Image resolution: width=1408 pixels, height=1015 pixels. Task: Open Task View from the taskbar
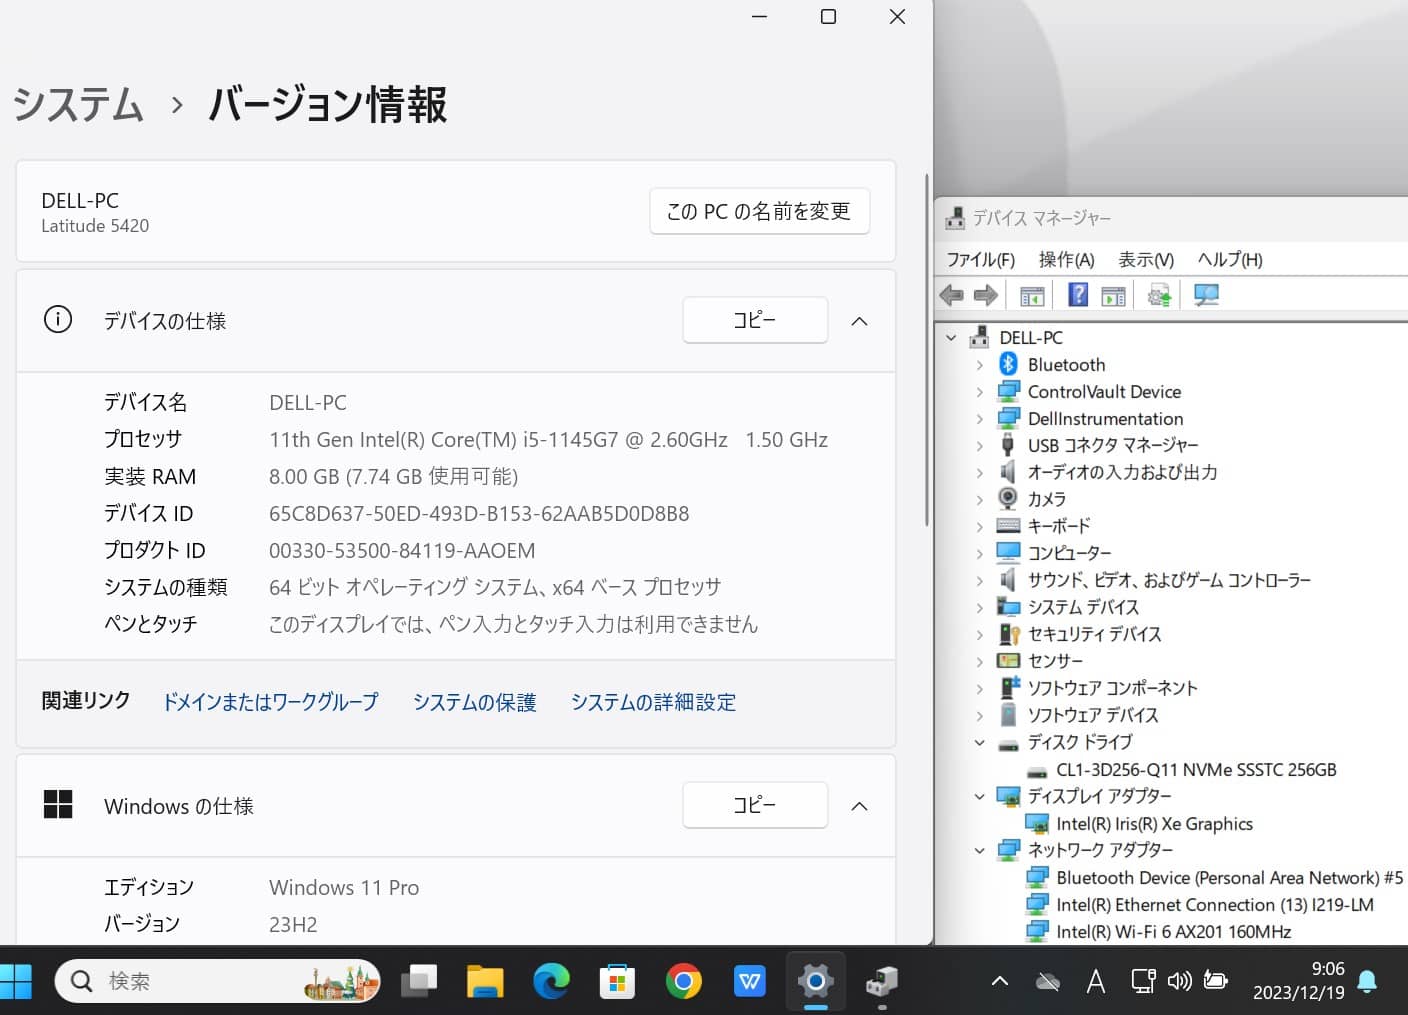(419, 982)
